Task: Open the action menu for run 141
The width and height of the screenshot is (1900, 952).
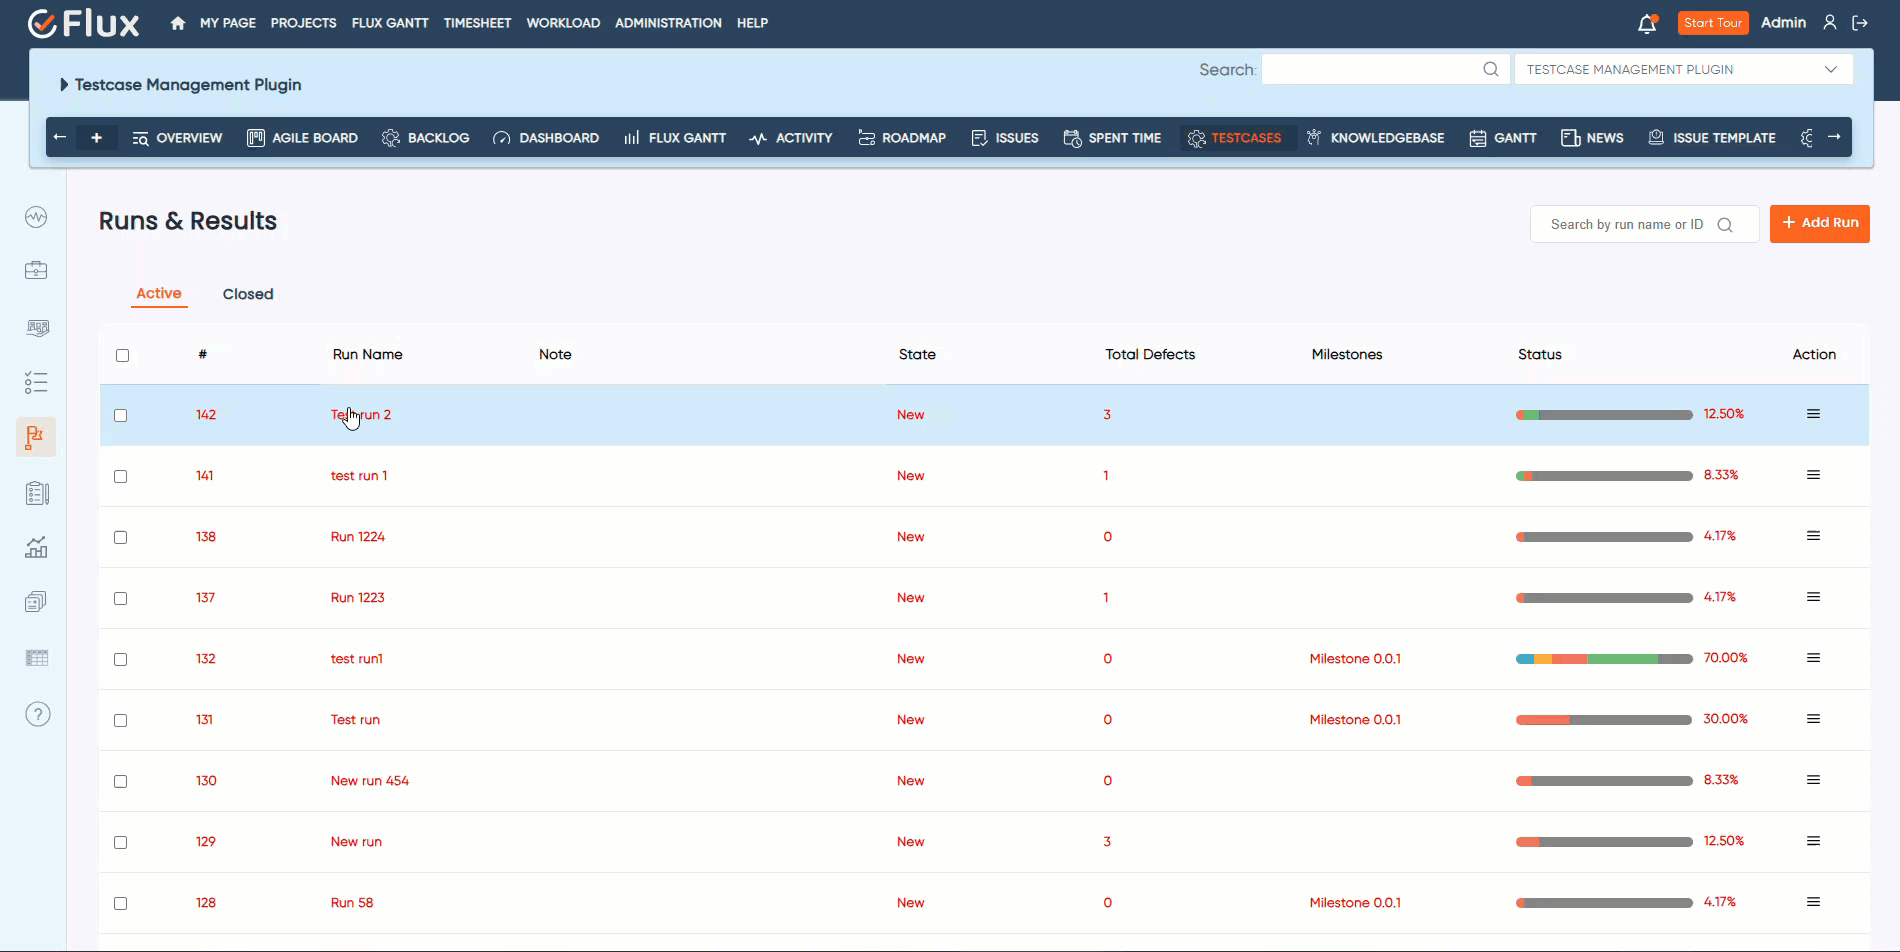Action: (x=1813, y=475)
